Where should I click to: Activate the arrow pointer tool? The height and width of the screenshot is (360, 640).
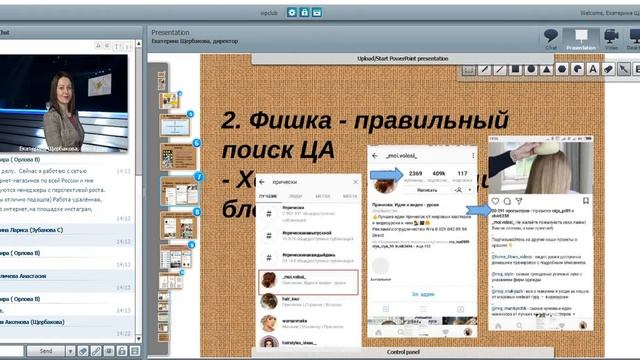tap(624, 70)
